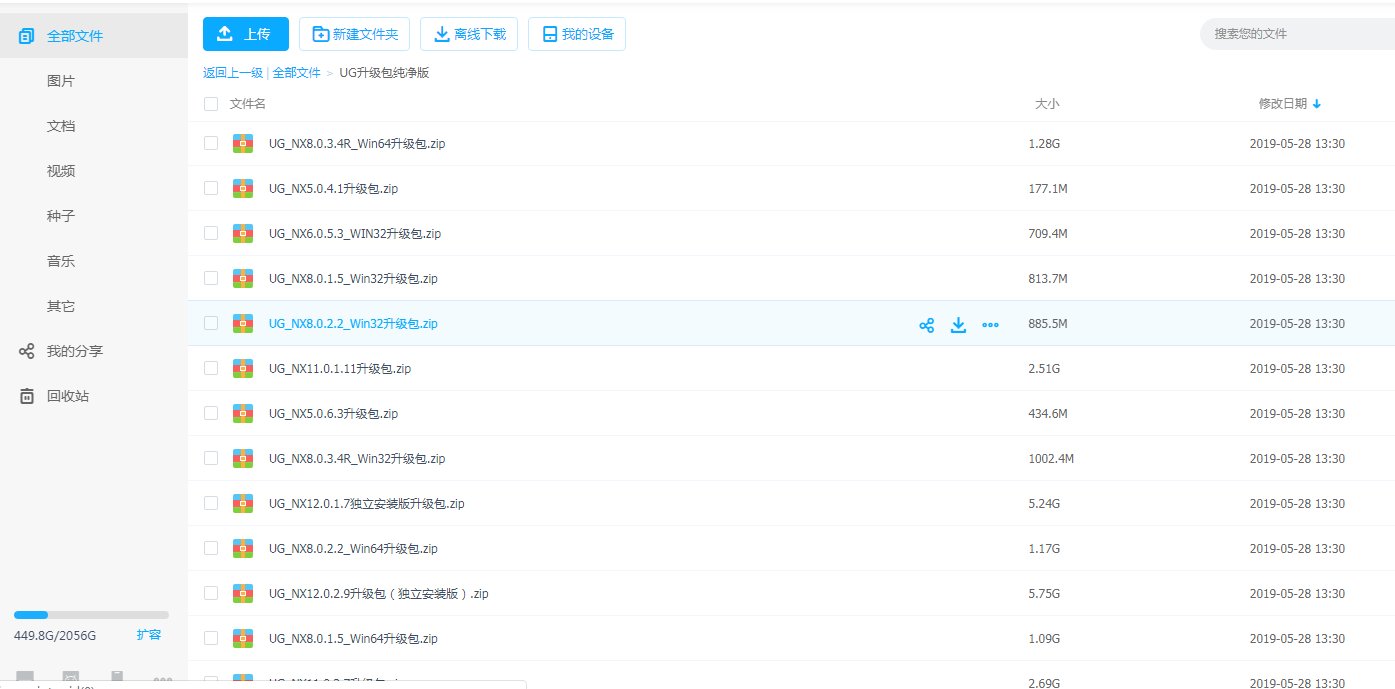Check the box for UG_NX8.0.2.2_Win32升级包.zip
This screenshot has width=1395, height=689.
[210, 323]
